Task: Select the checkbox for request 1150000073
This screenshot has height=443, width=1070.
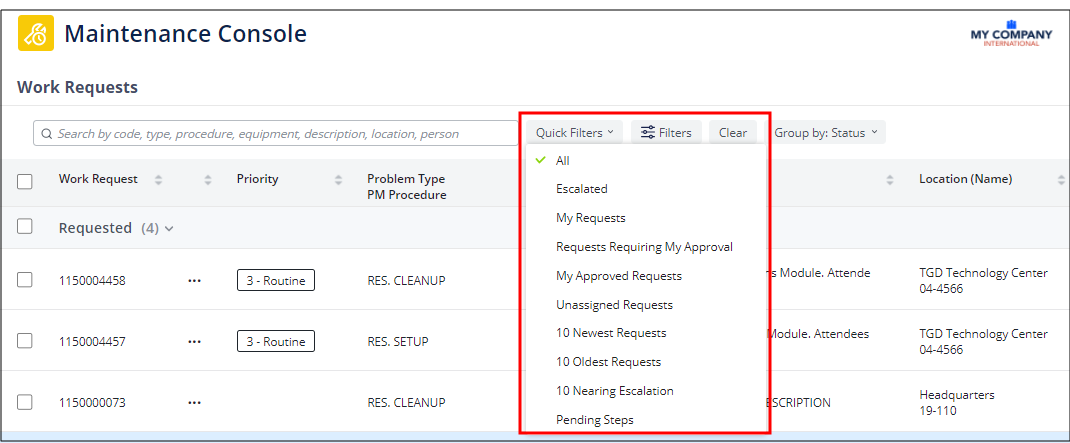Action: tap(25, 403)
